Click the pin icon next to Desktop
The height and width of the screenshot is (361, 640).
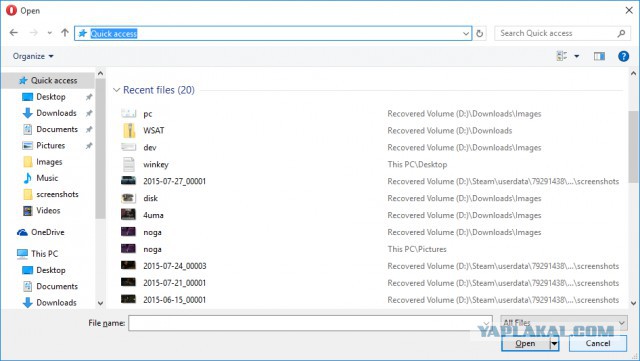(89, 97)
